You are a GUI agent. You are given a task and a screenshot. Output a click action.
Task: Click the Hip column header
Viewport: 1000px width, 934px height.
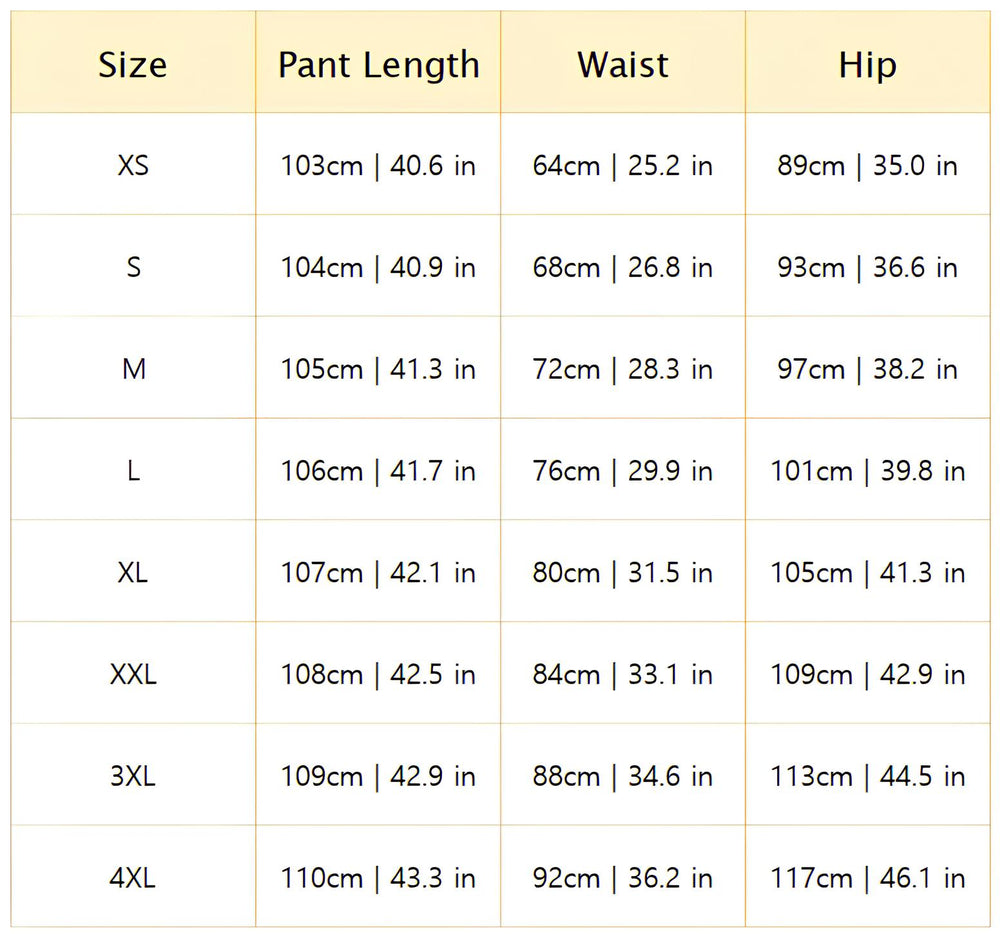pyautogui.click(x=867, y=65)
